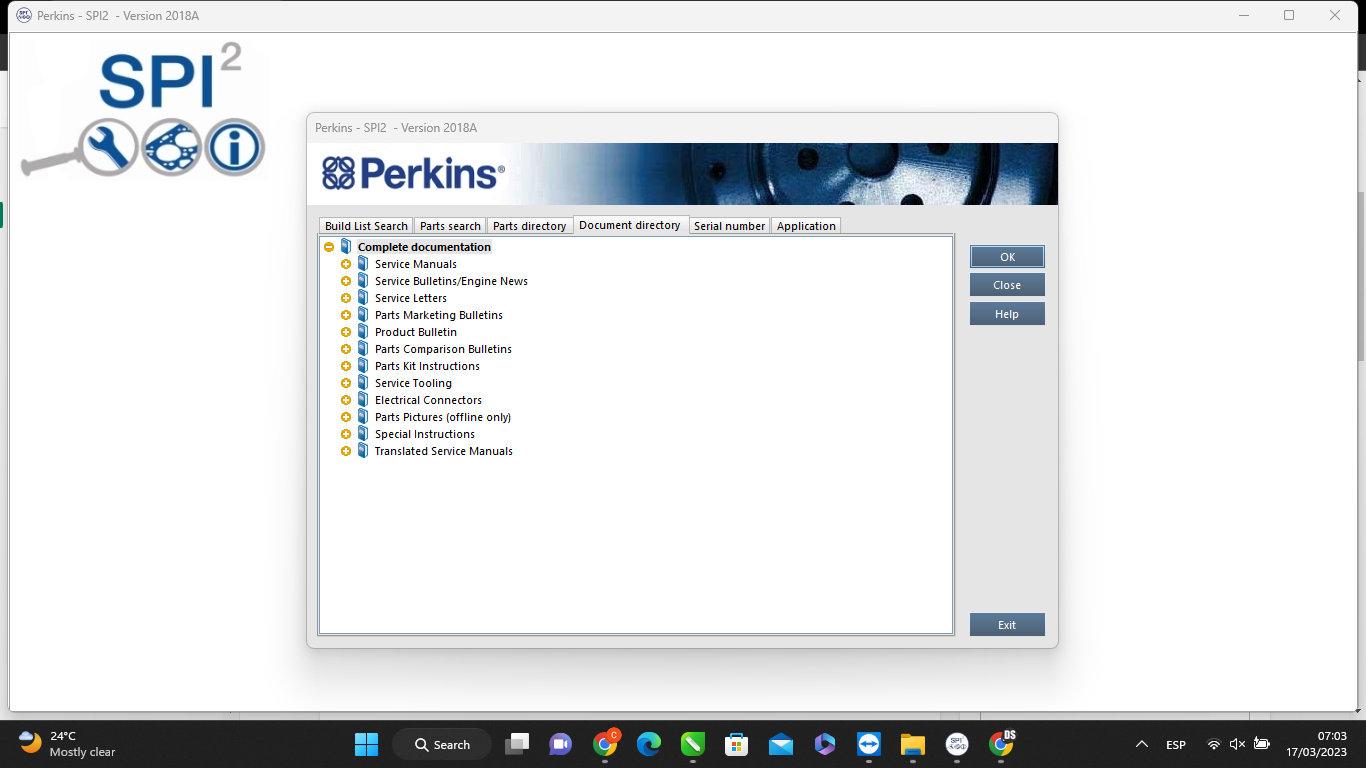Click the Parts Kit Instructions book icon

[x=362, y=365]
